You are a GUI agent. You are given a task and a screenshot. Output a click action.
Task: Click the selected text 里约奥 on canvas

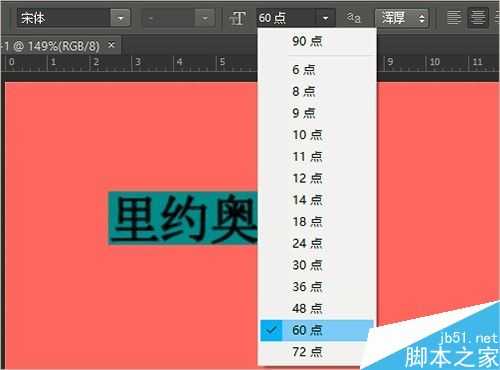tap(183, 219)
